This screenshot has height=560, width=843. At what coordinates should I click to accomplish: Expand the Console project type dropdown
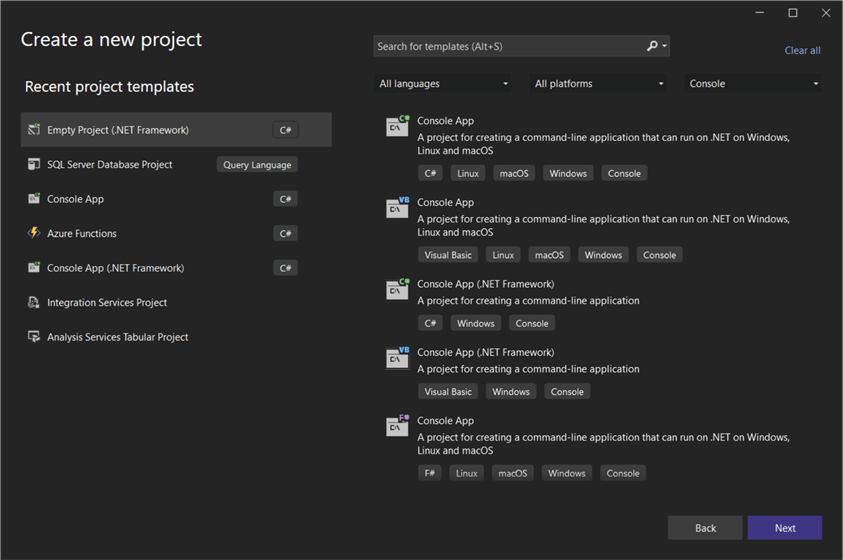tap(753, 84)
